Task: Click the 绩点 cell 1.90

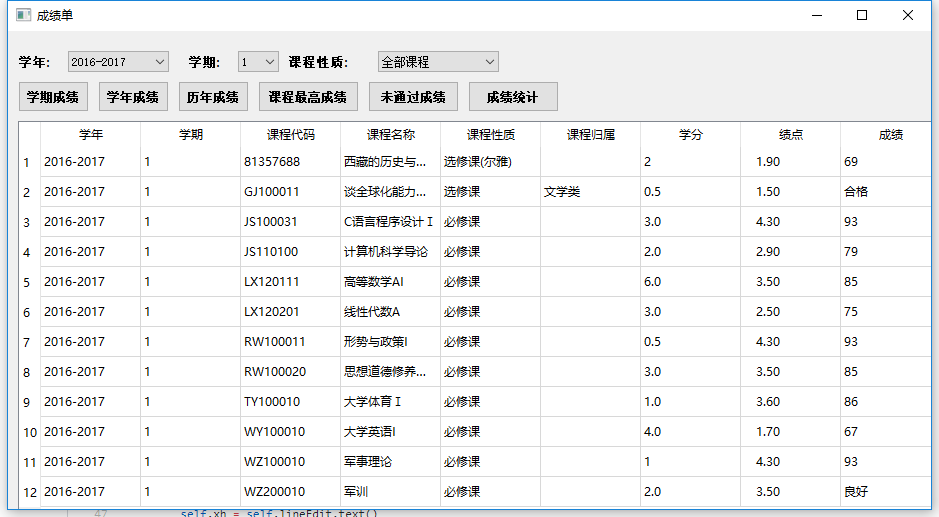Action: (x=790, y=162)
